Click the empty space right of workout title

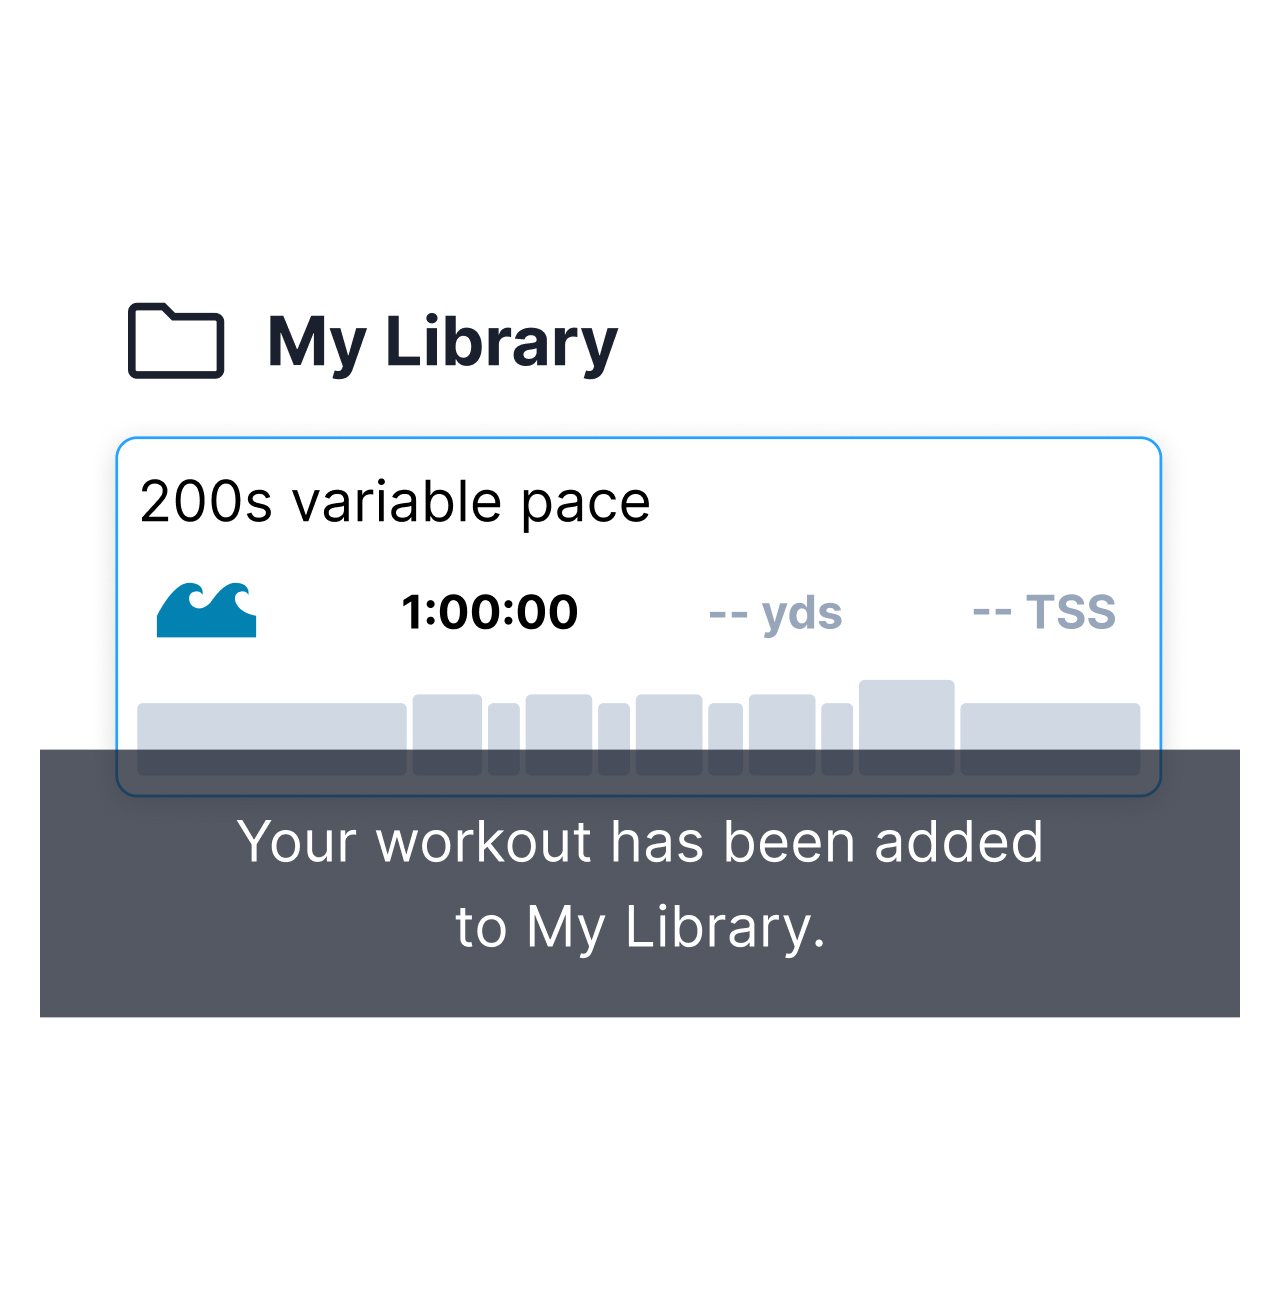pos(900,501)
